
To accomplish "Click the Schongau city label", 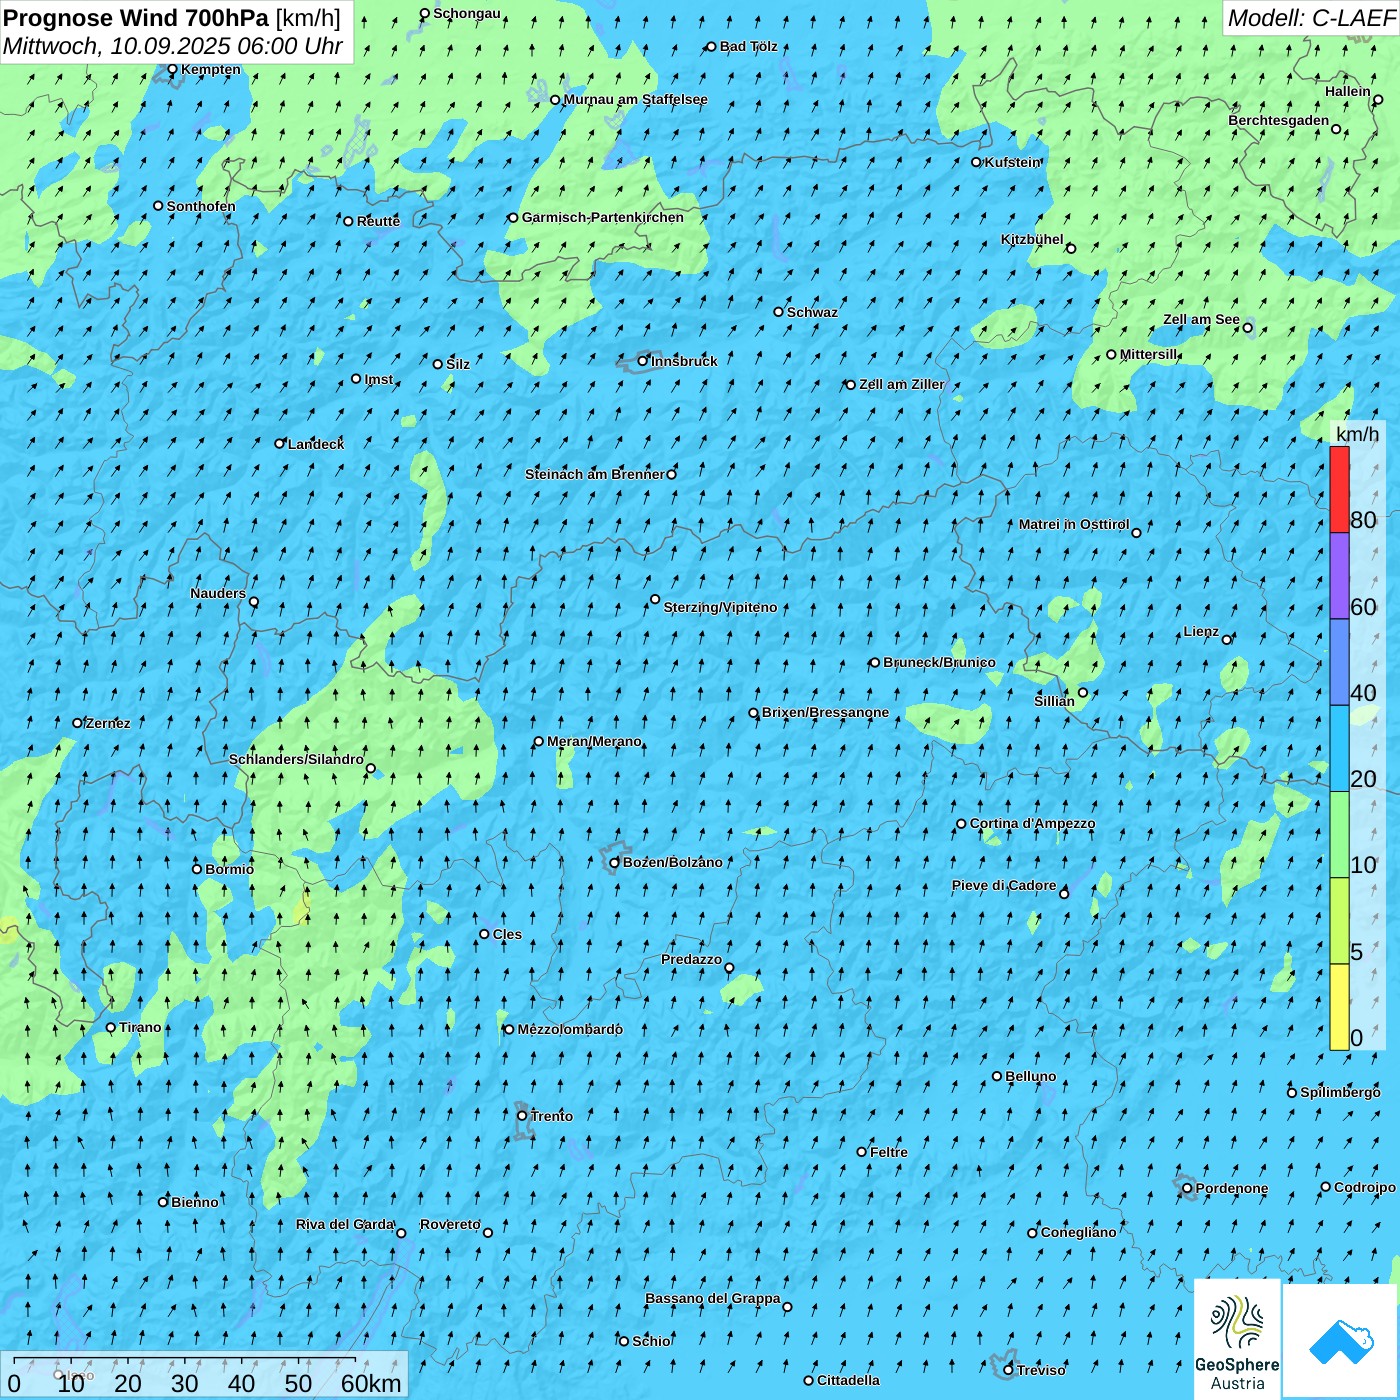I will tap(466, 13).
